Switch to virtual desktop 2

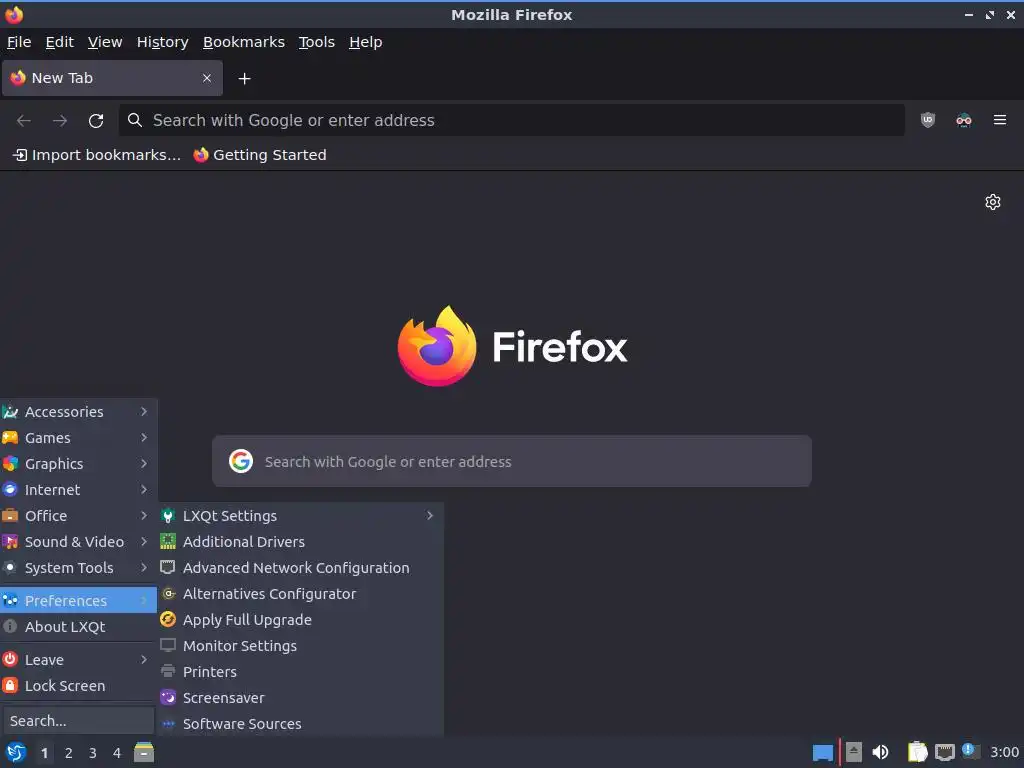pyautogui.click(x=69, y=753)
